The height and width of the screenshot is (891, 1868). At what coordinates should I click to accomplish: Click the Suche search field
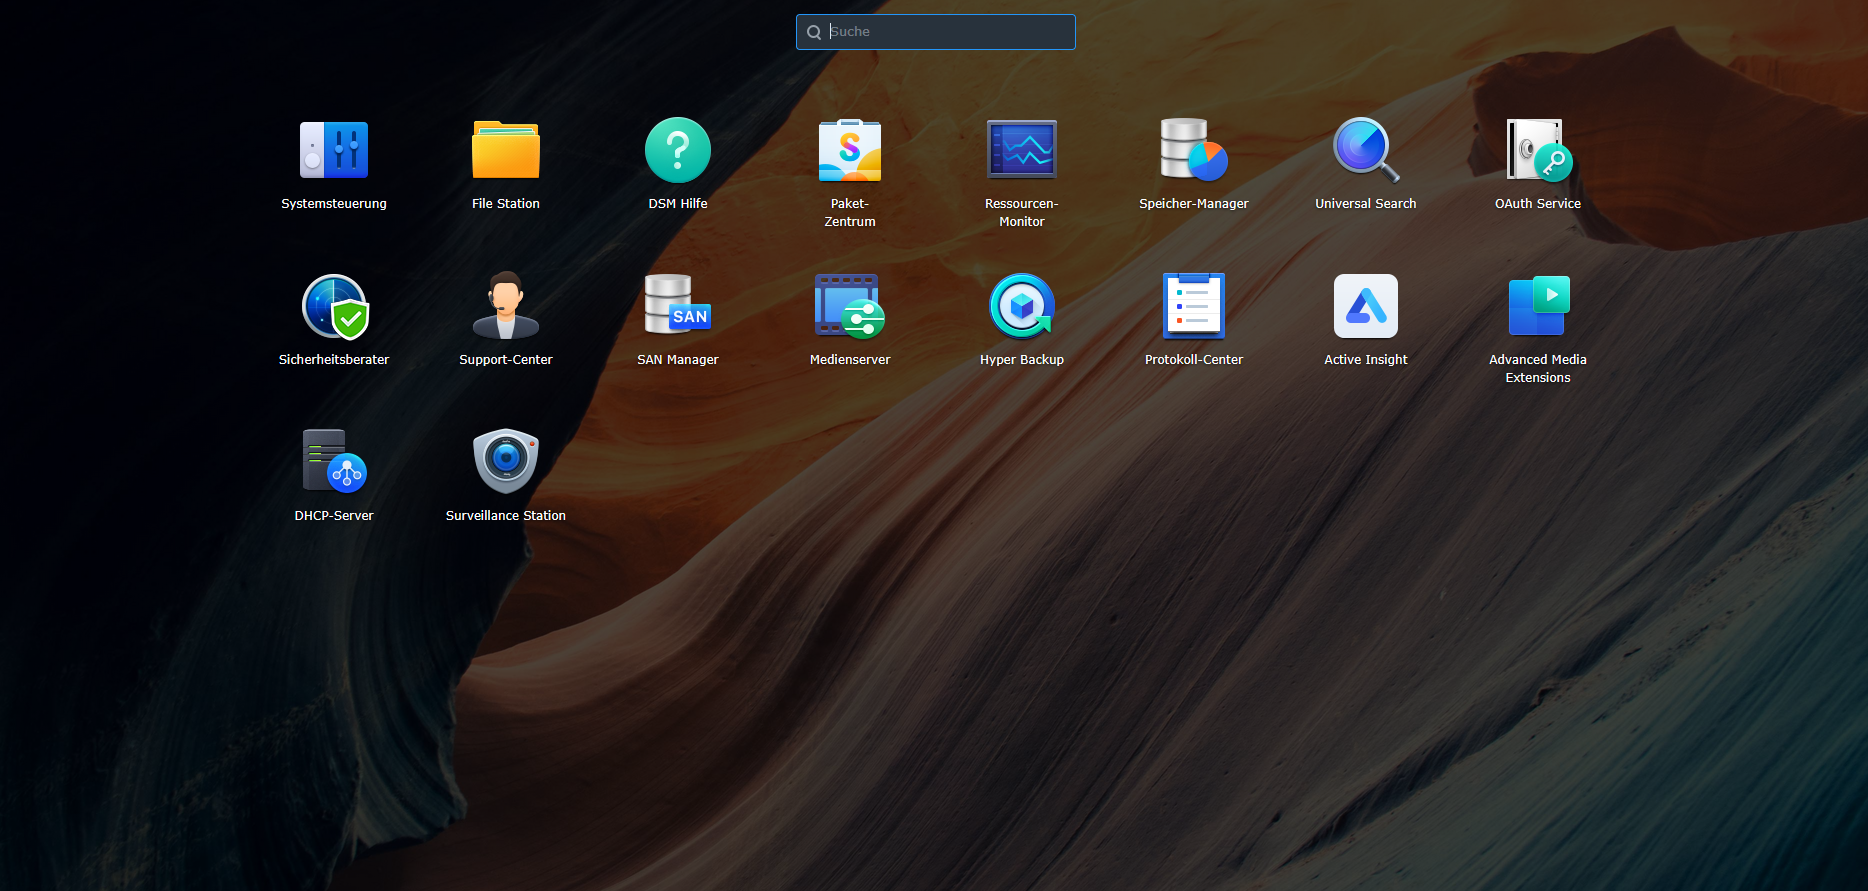[x=936, y=32]
